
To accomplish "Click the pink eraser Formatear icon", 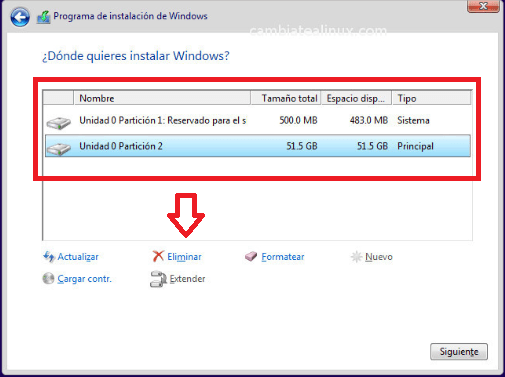I will (x=251, y=256).
